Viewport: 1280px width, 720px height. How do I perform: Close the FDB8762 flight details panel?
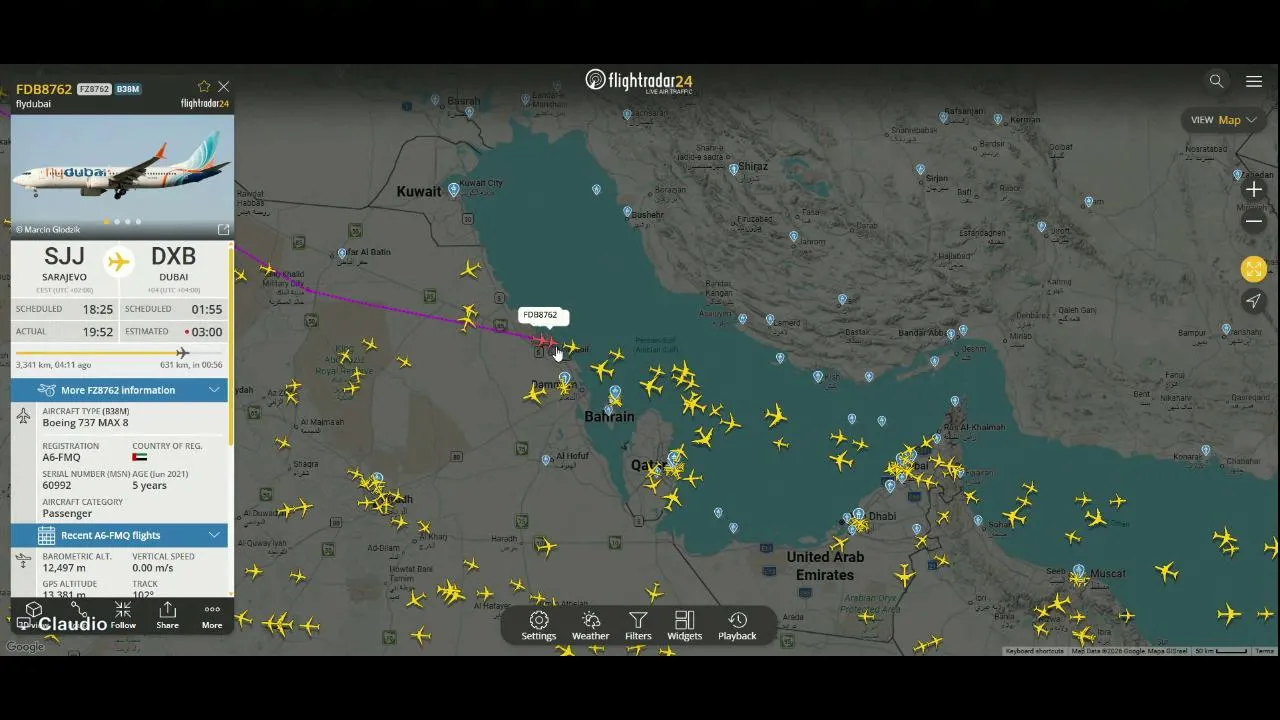(x=224, y=87)
